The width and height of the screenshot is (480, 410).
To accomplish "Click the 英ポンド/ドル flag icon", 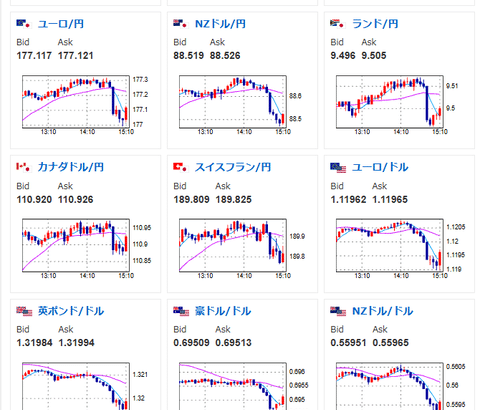I will pyautogui.click(x=24, y=311).
